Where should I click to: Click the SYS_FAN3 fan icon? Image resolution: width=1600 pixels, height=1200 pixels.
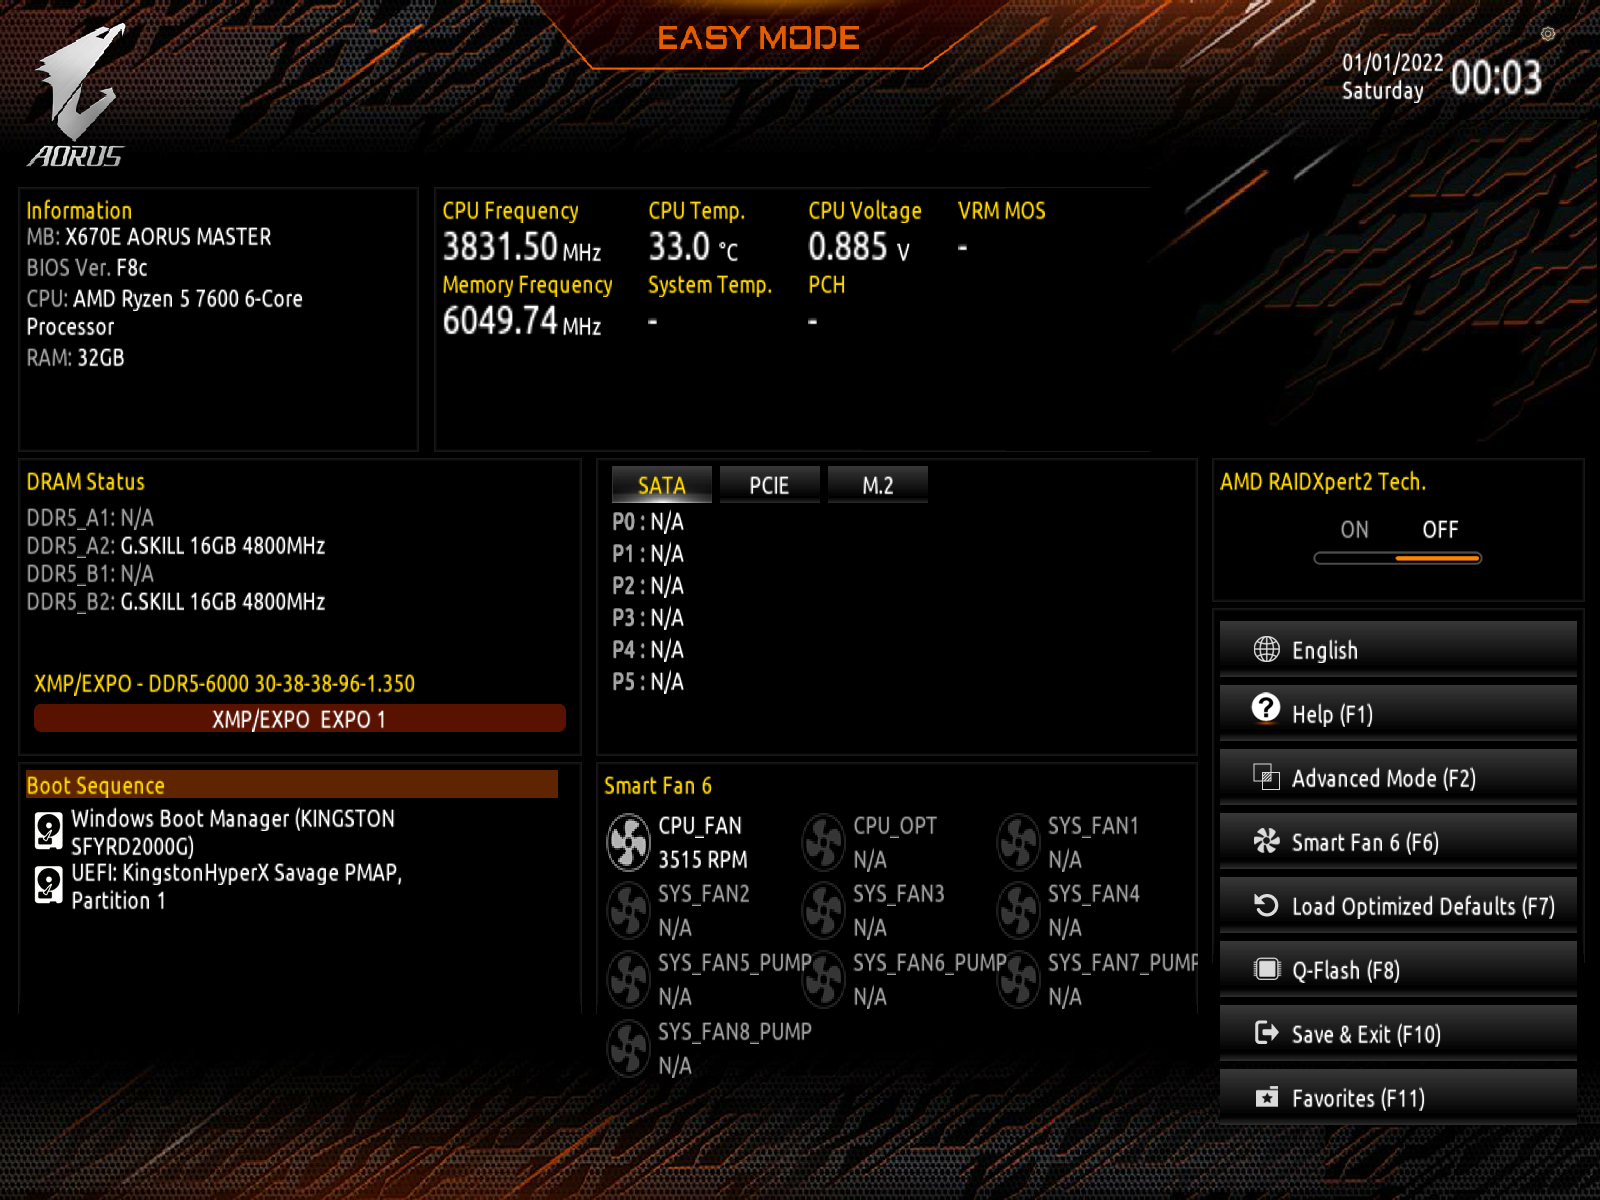824,911
